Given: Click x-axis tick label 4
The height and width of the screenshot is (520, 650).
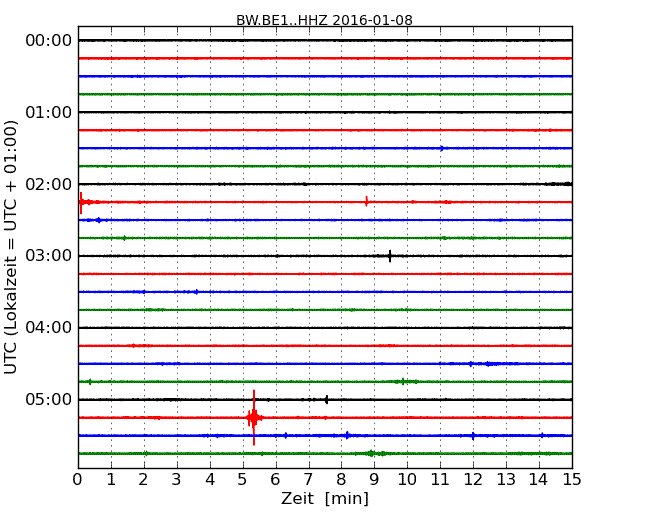Looking at the screenshot, I should click(x=210, y=480).
